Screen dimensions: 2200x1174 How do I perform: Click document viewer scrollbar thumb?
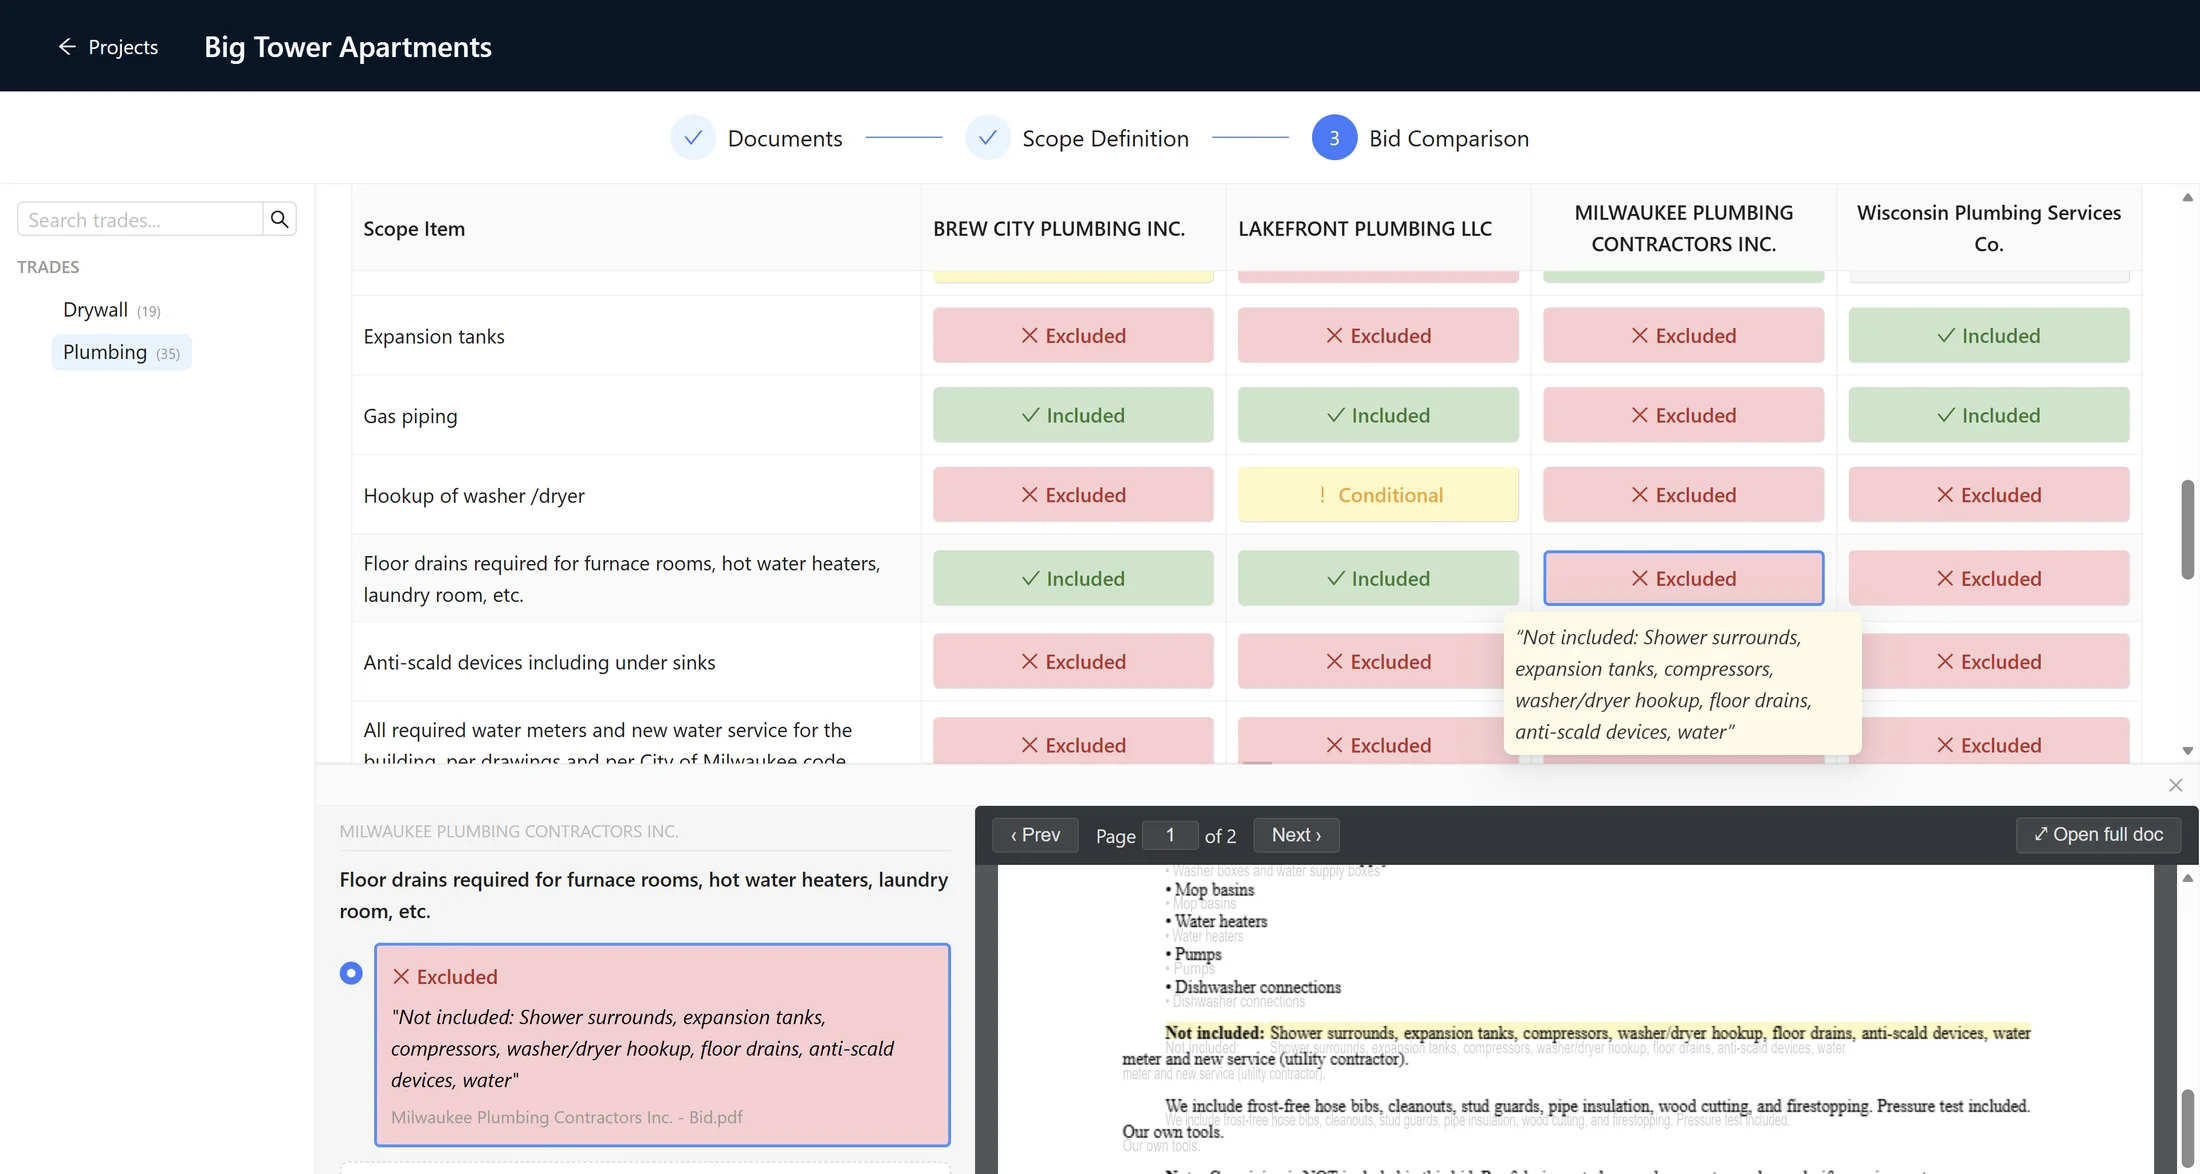pyautogui.click(x=2187, y=1128)
